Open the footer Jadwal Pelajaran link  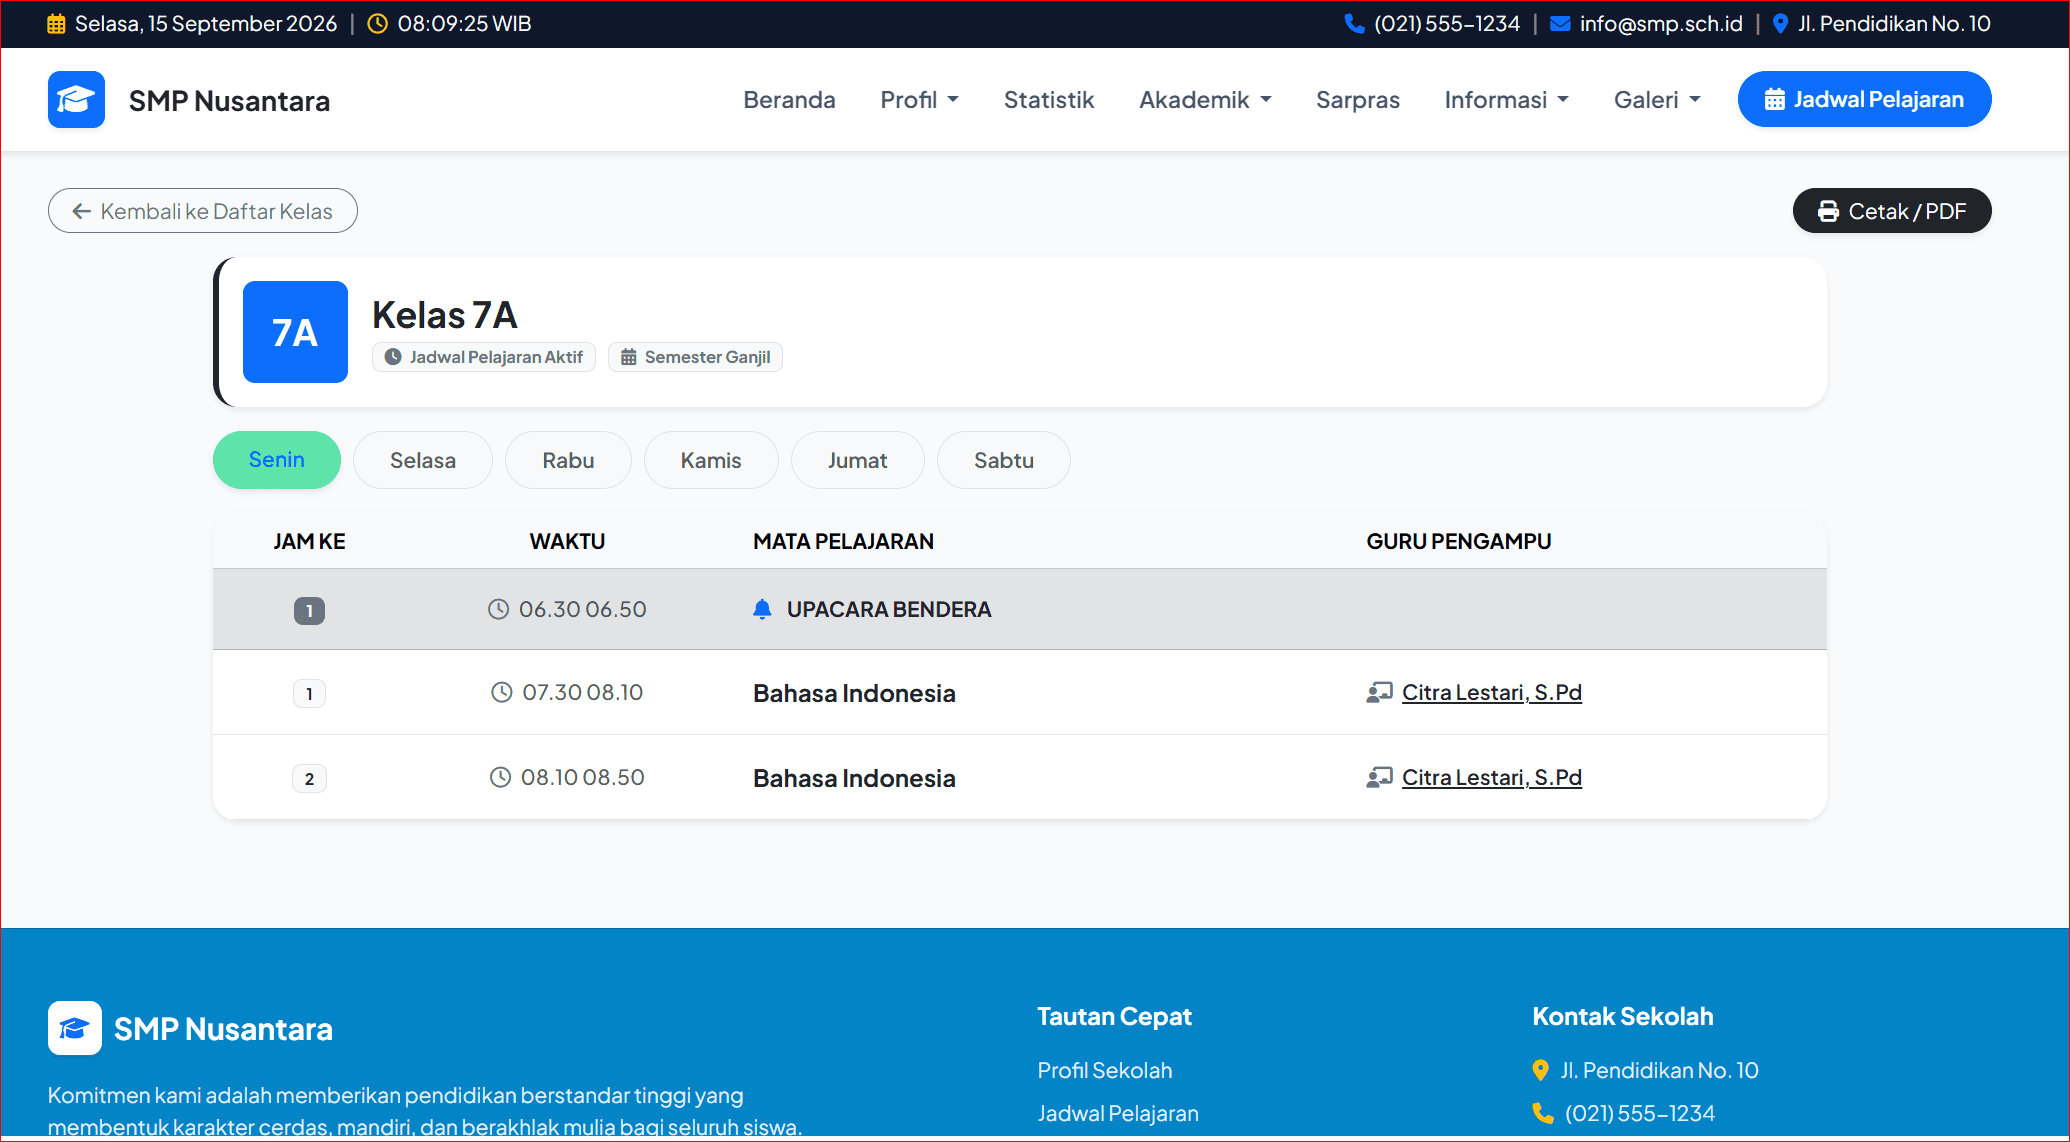point(1118,1113)
